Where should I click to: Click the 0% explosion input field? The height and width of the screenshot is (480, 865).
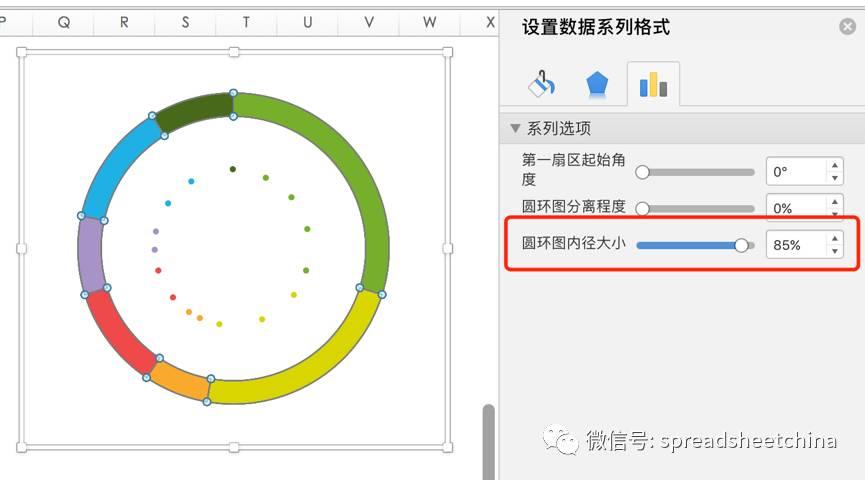click(x=796, y=207)
